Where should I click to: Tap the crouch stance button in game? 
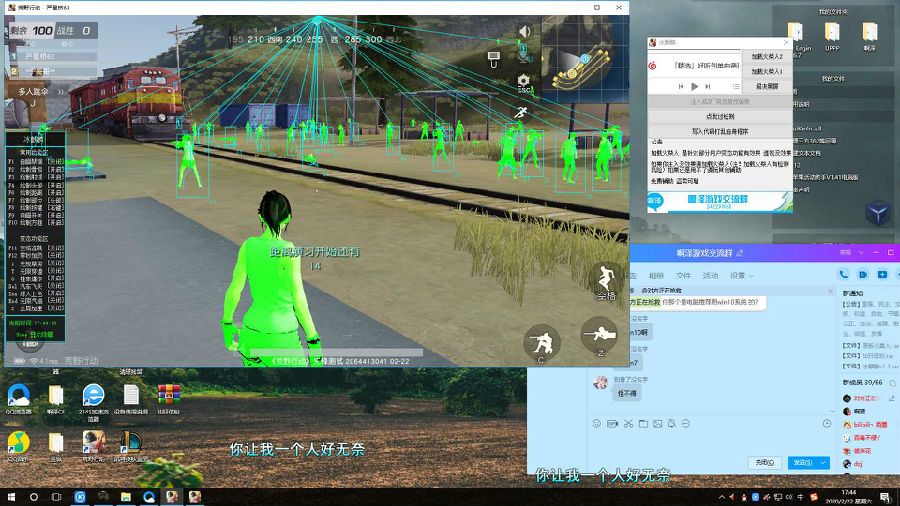click(x=540, y=342)
